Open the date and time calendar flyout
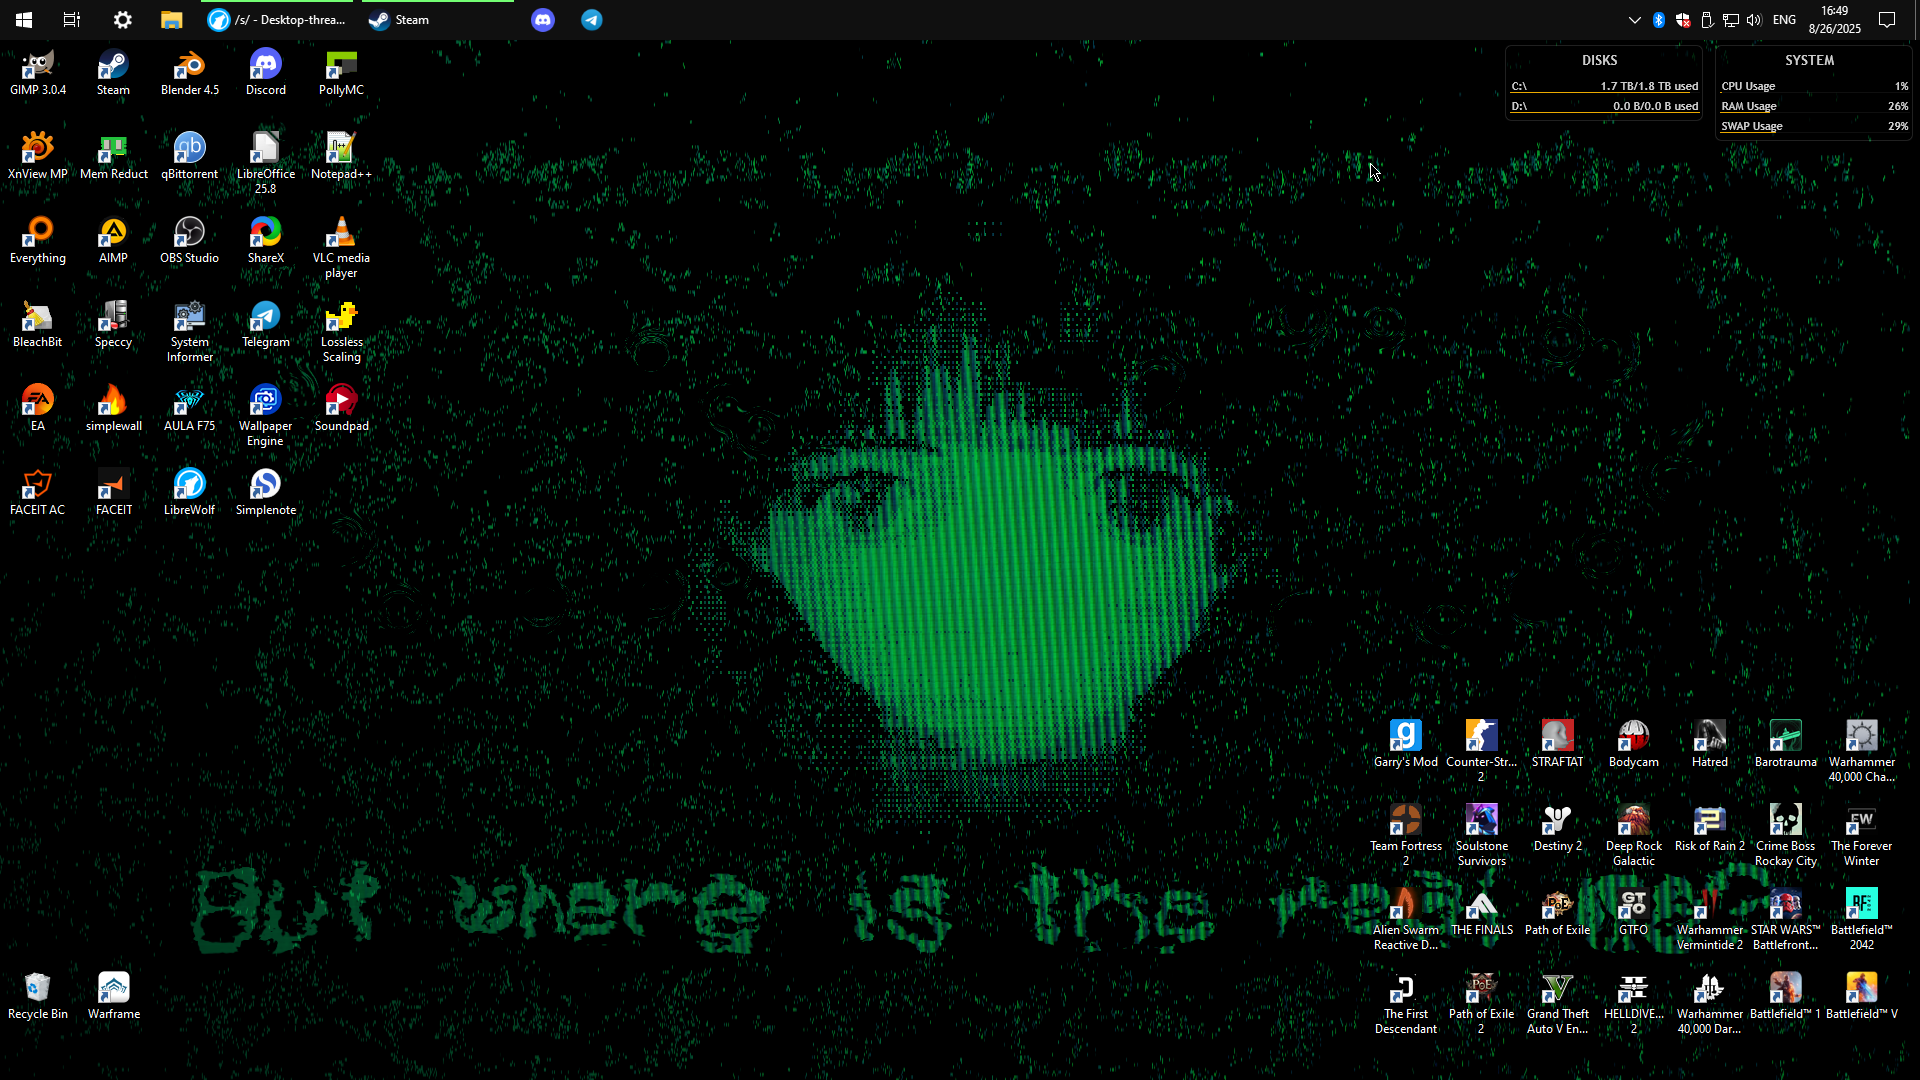Screen dimensions: 1920x1080 1834,20
